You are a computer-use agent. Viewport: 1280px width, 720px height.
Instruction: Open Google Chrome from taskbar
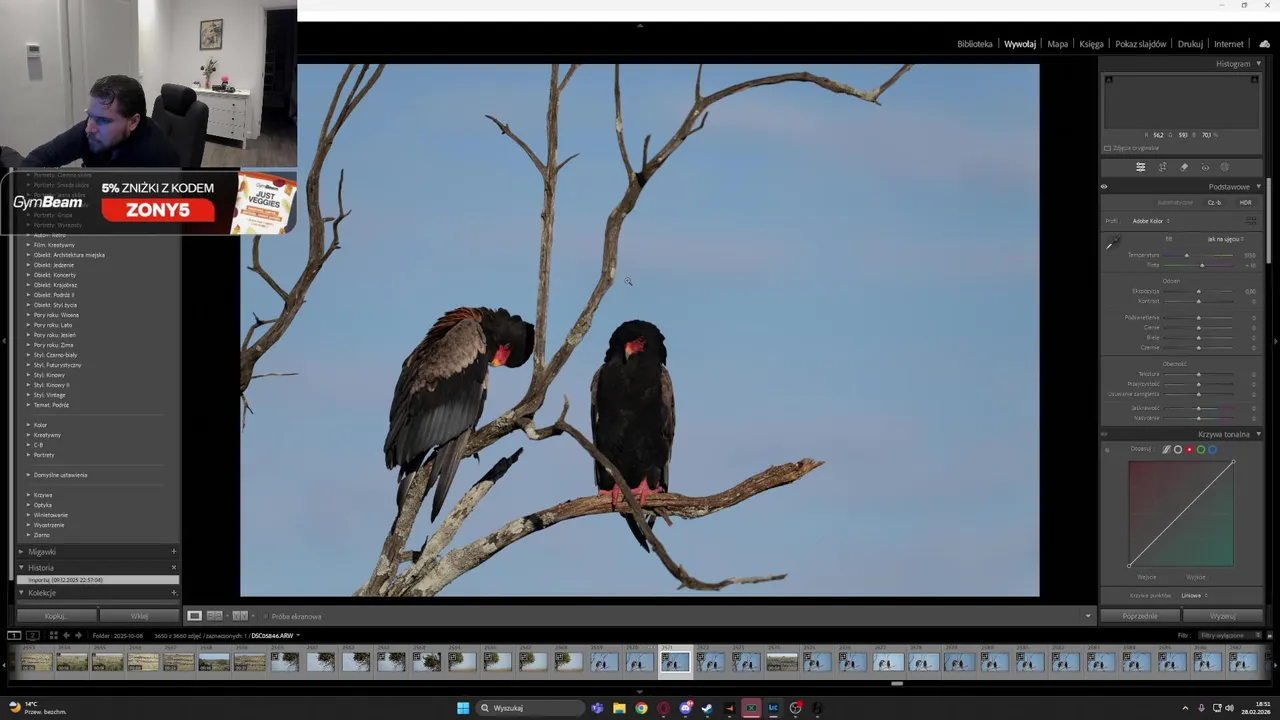(641, 708)
